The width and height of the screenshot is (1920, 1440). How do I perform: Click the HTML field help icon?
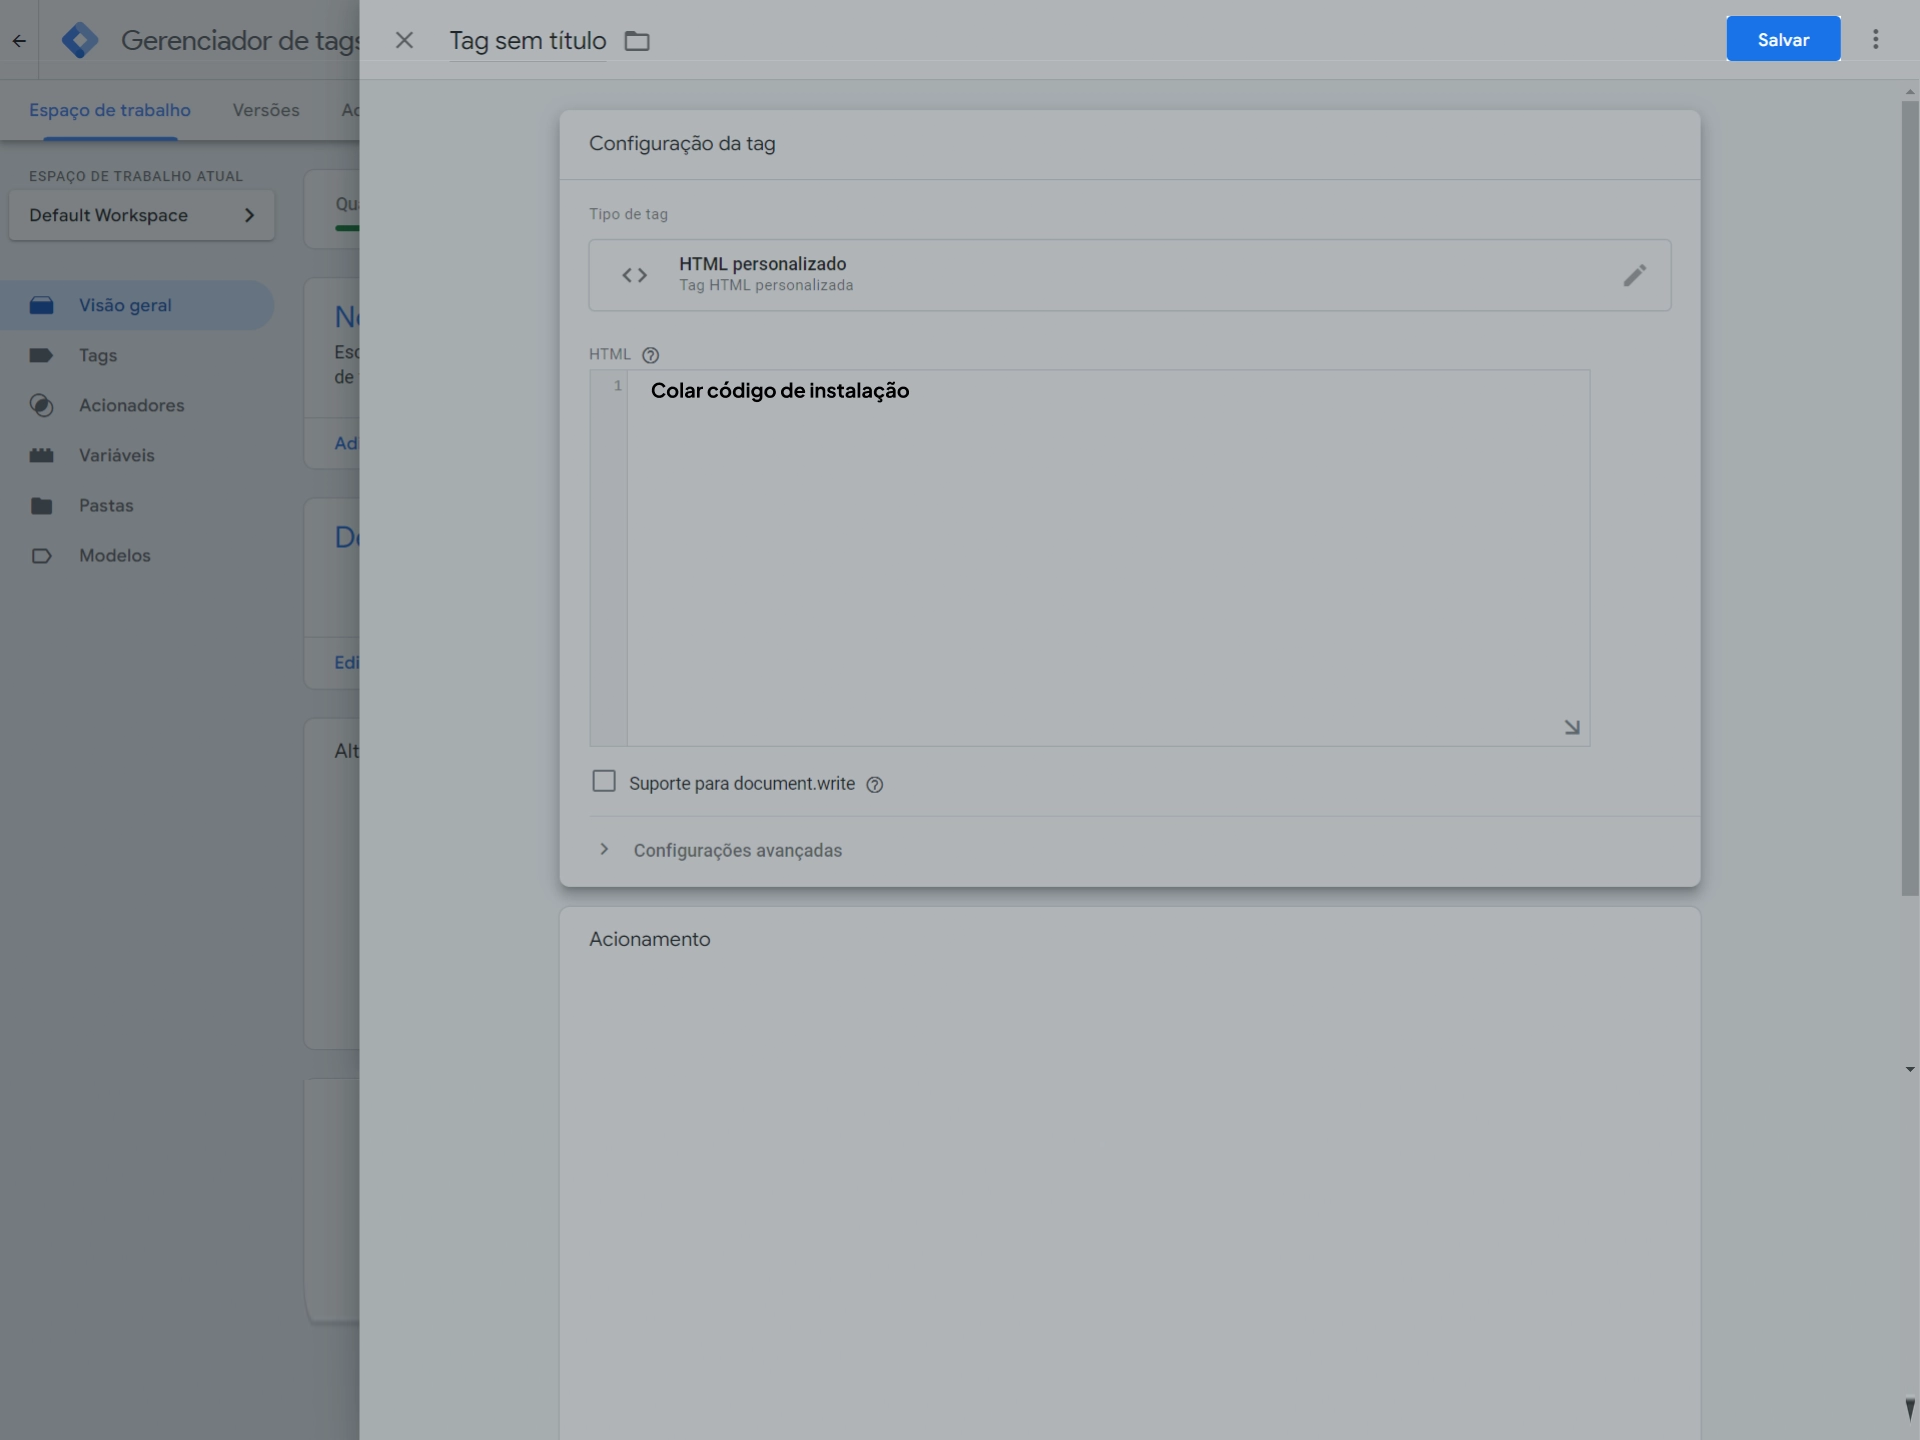point(650,355)
